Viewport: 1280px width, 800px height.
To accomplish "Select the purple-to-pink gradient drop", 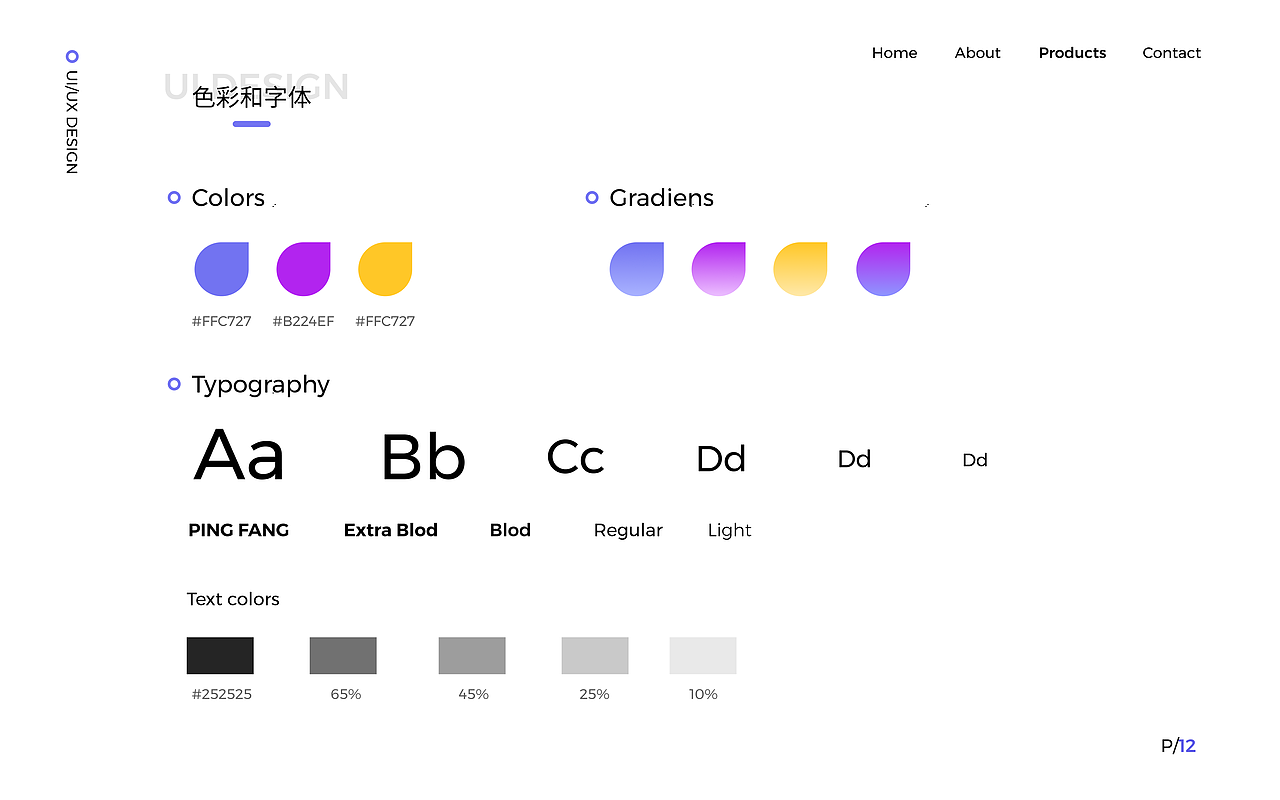I will (x=718, y=269).
